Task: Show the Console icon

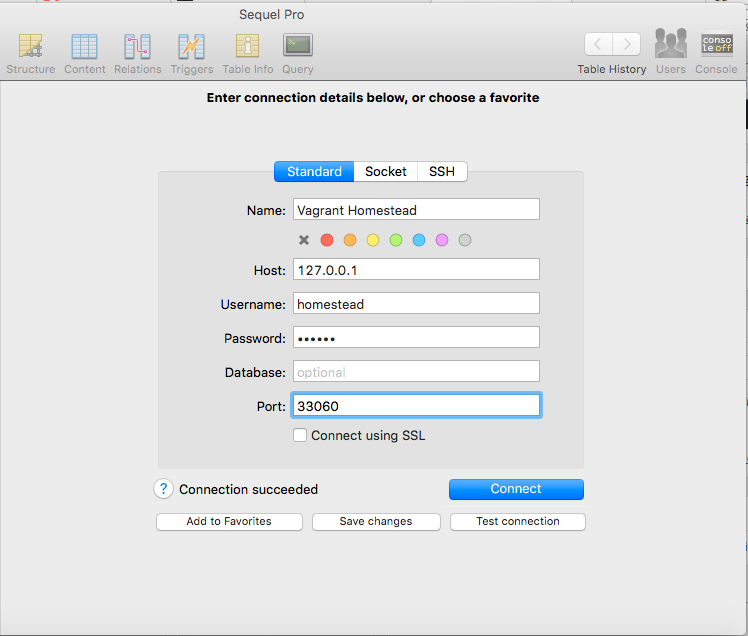Action: click(717, 44)
